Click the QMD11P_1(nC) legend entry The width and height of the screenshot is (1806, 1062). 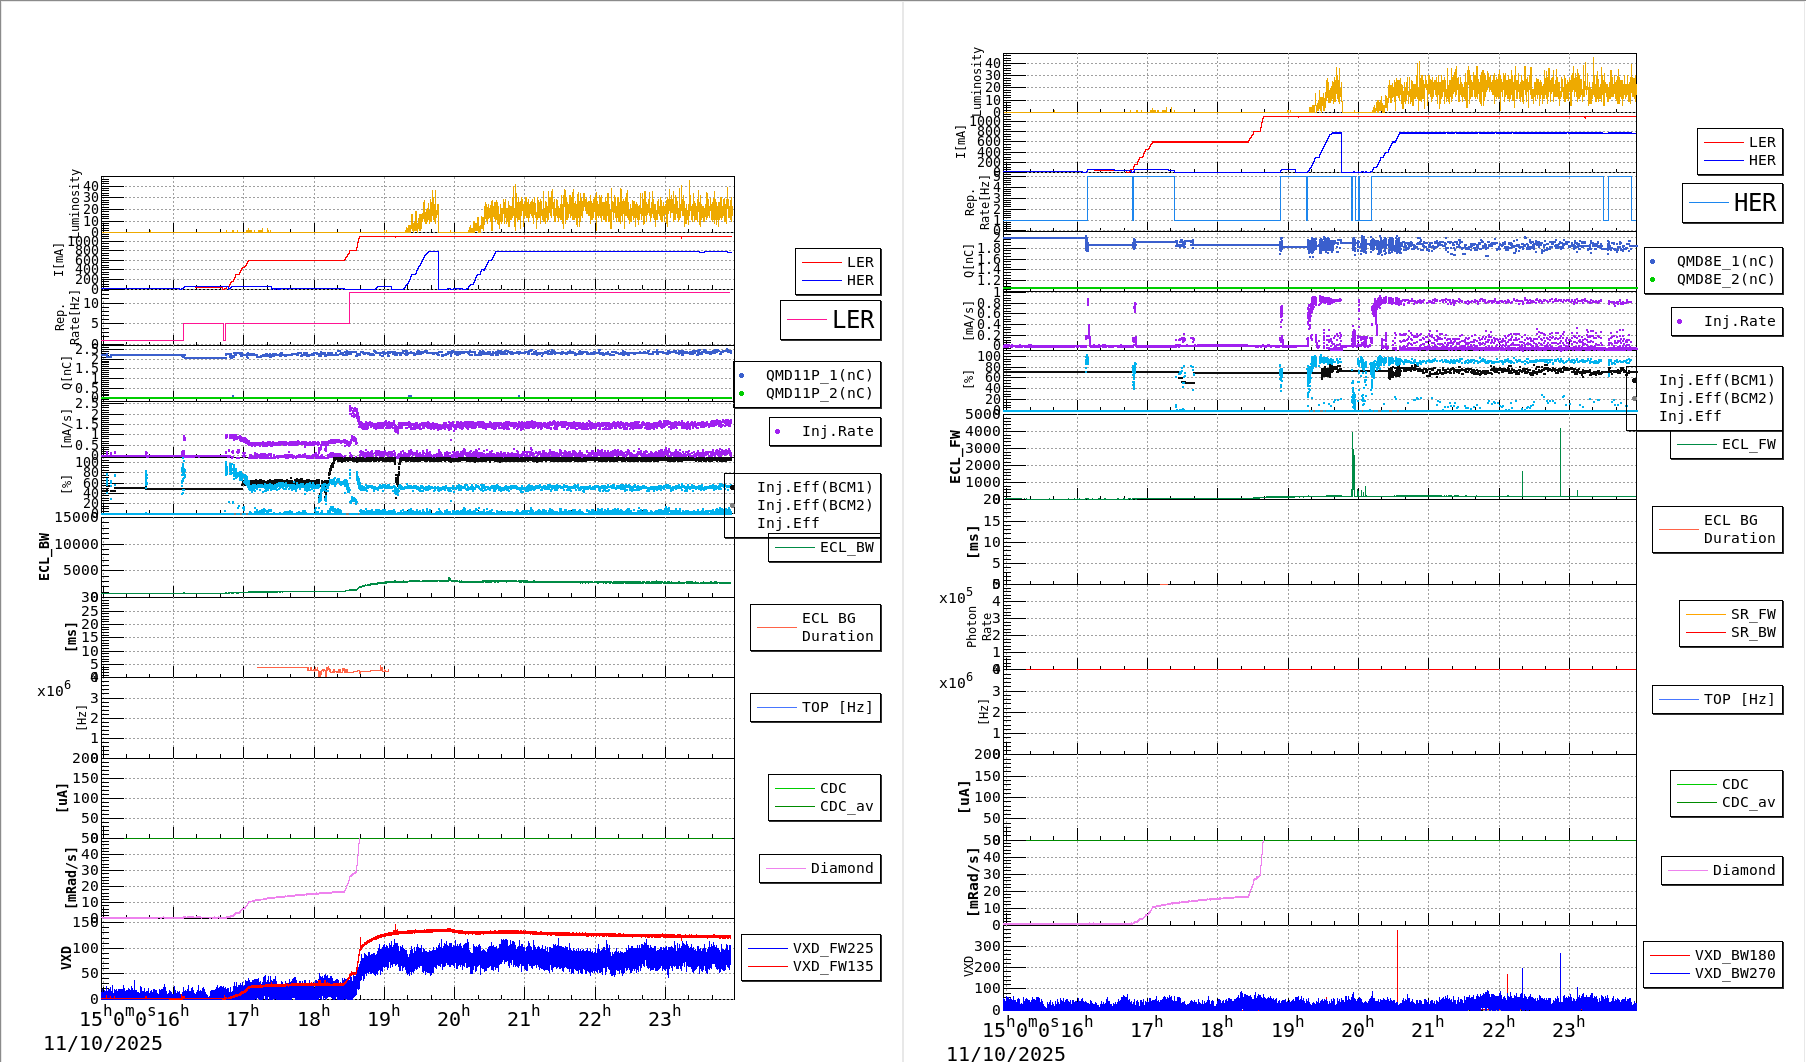coord(818,375)
